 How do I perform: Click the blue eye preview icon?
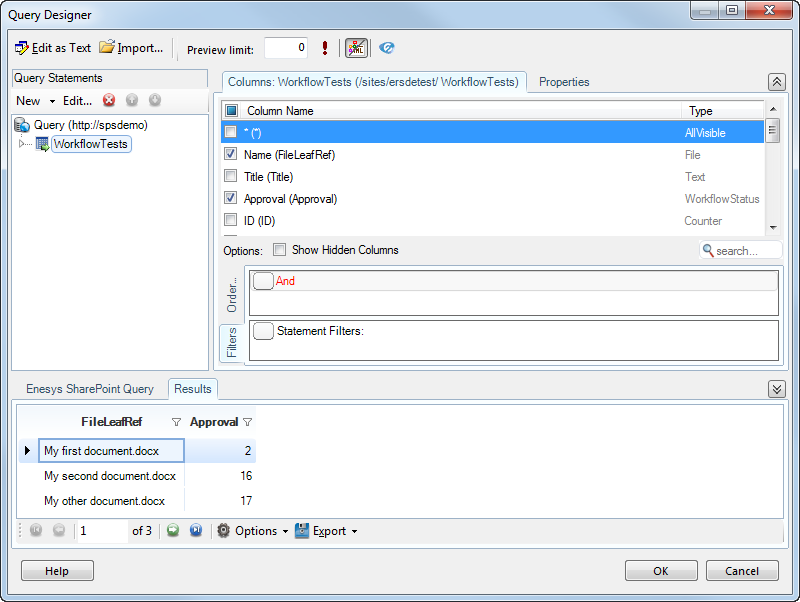387,48
